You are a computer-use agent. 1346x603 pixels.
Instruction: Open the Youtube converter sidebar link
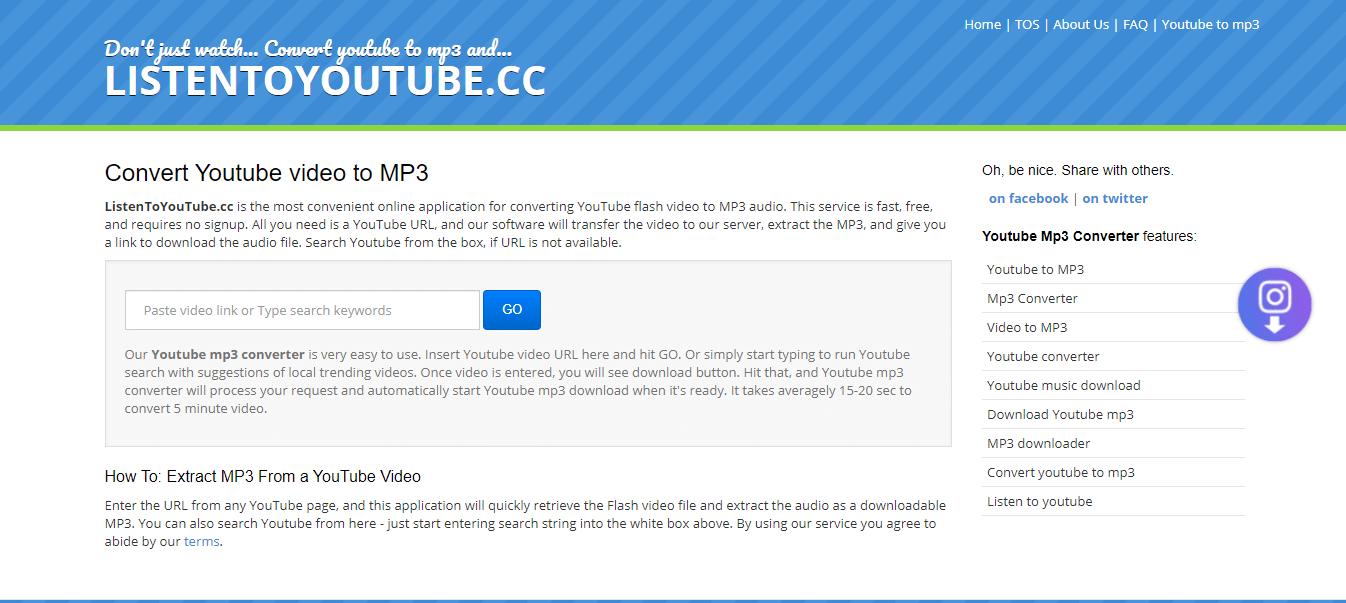click(x=1043, y=356)
